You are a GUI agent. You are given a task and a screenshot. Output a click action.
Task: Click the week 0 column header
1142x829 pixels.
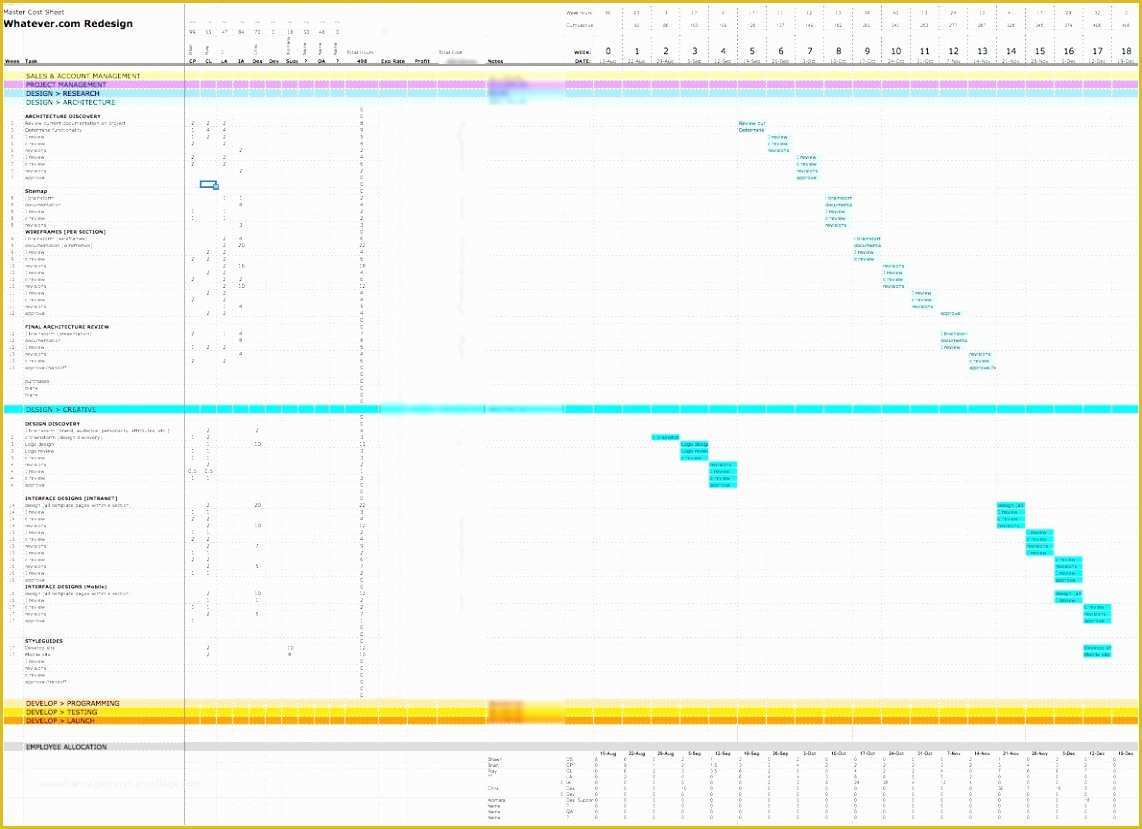pyautogui.click(x=608, y=51)
